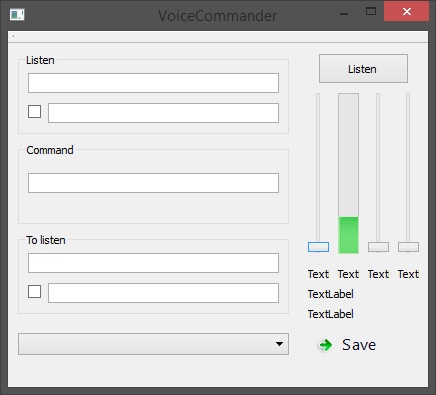Click the VoiceCommander app icon in title bar
This screenshot has height=395, width=436.
pyautogui.click(x=17, y=15)
